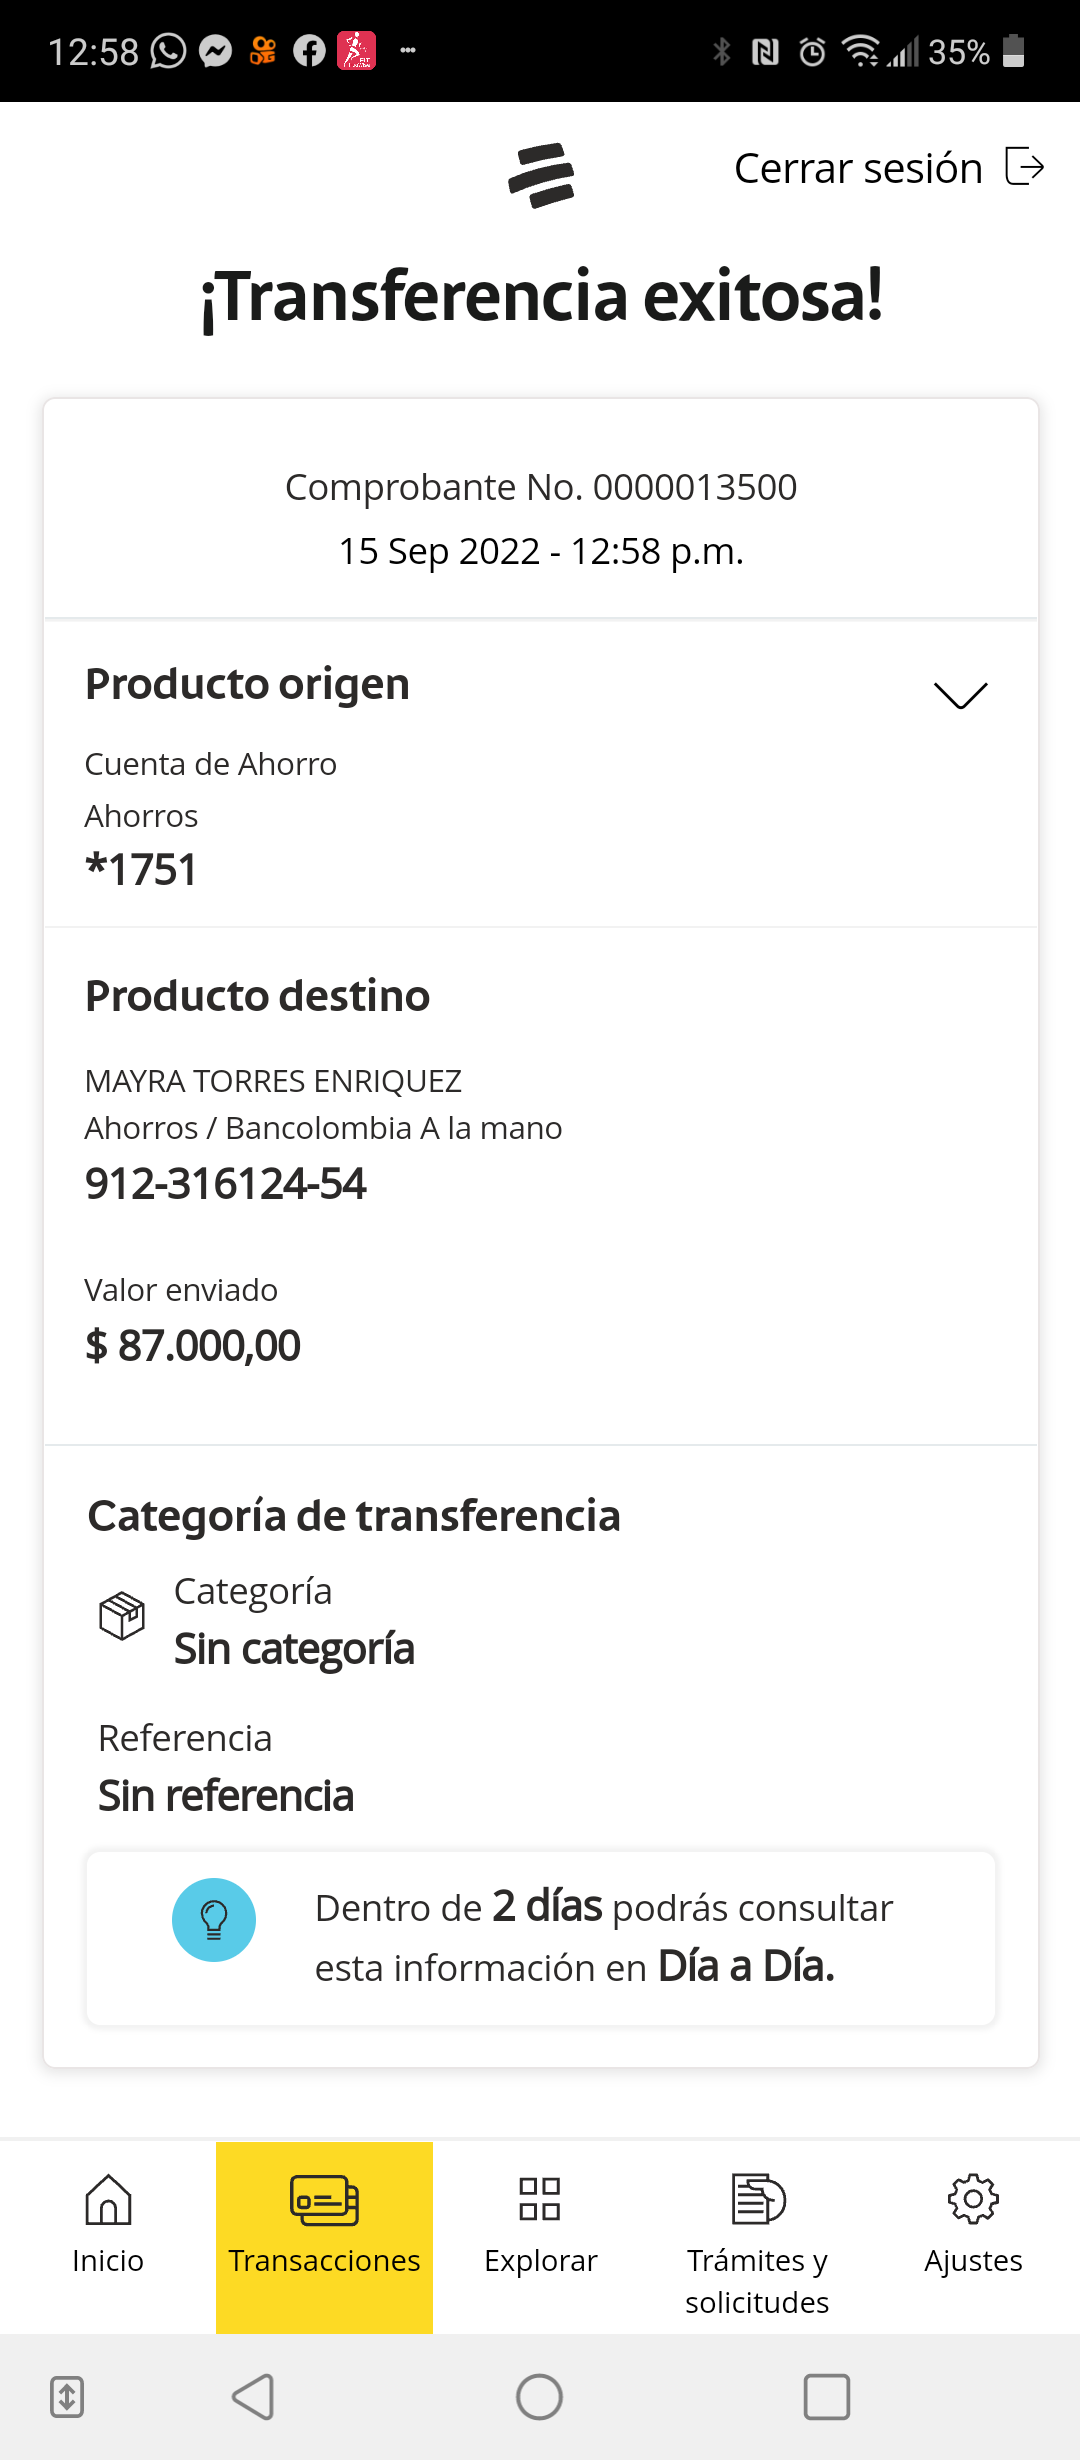The image size is (1080, 2460).
Task: Click the logout arrow icon
Action: (1024, 166)
